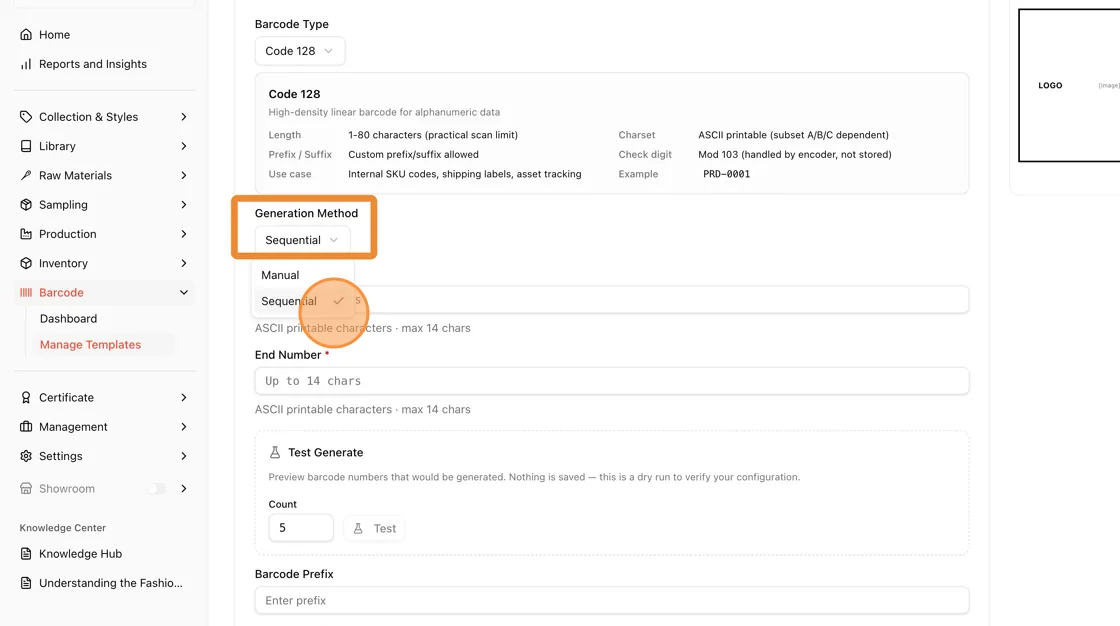This screenshot has height=626, width=1120.
Task: Go to Reports and Insights
Action: [93, 64]
